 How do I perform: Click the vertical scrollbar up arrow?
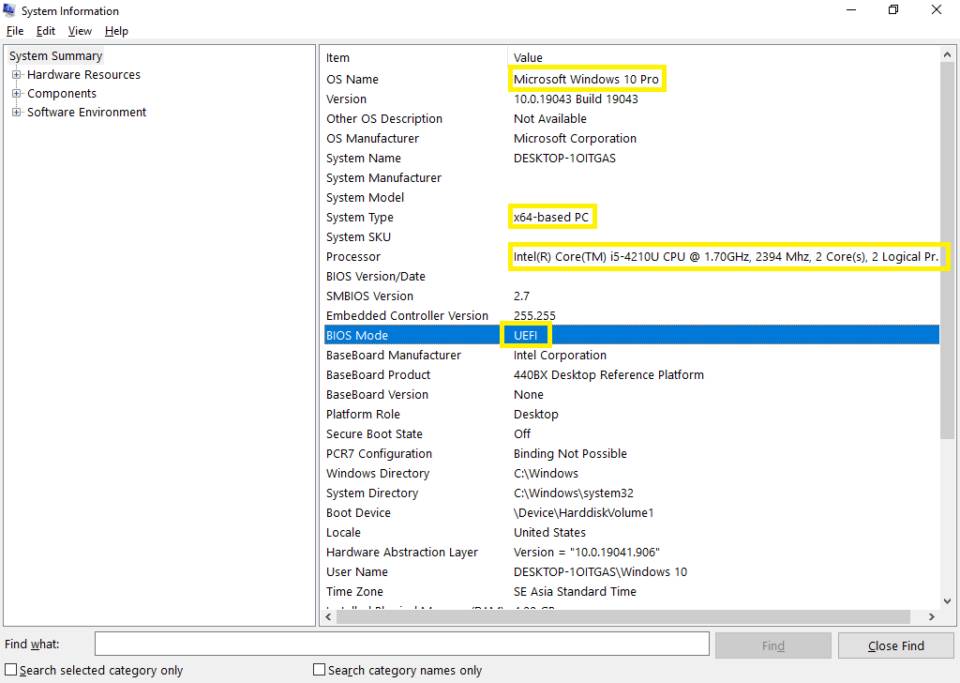(947, 54)
